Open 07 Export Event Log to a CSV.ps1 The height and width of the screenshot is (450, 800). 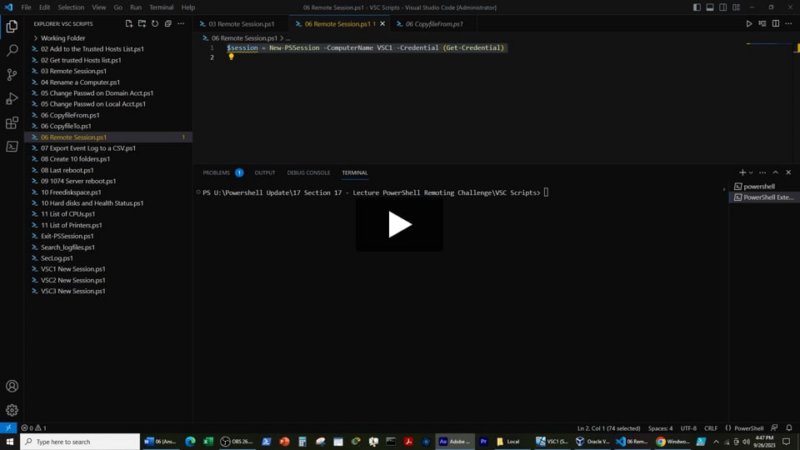[x=88, y=148]
